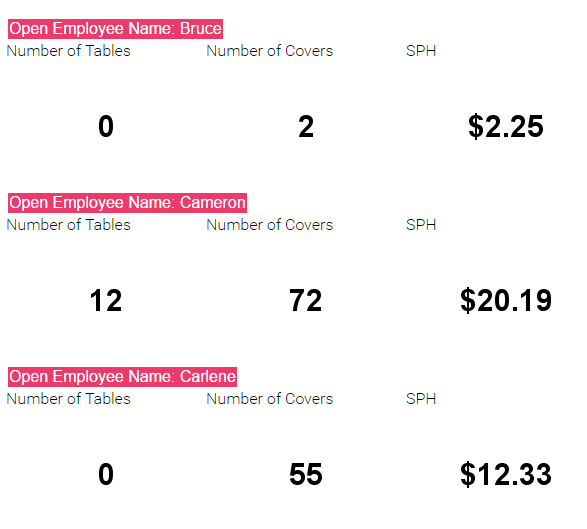Select the Carlene employee name header

click(x=122, y=377)
